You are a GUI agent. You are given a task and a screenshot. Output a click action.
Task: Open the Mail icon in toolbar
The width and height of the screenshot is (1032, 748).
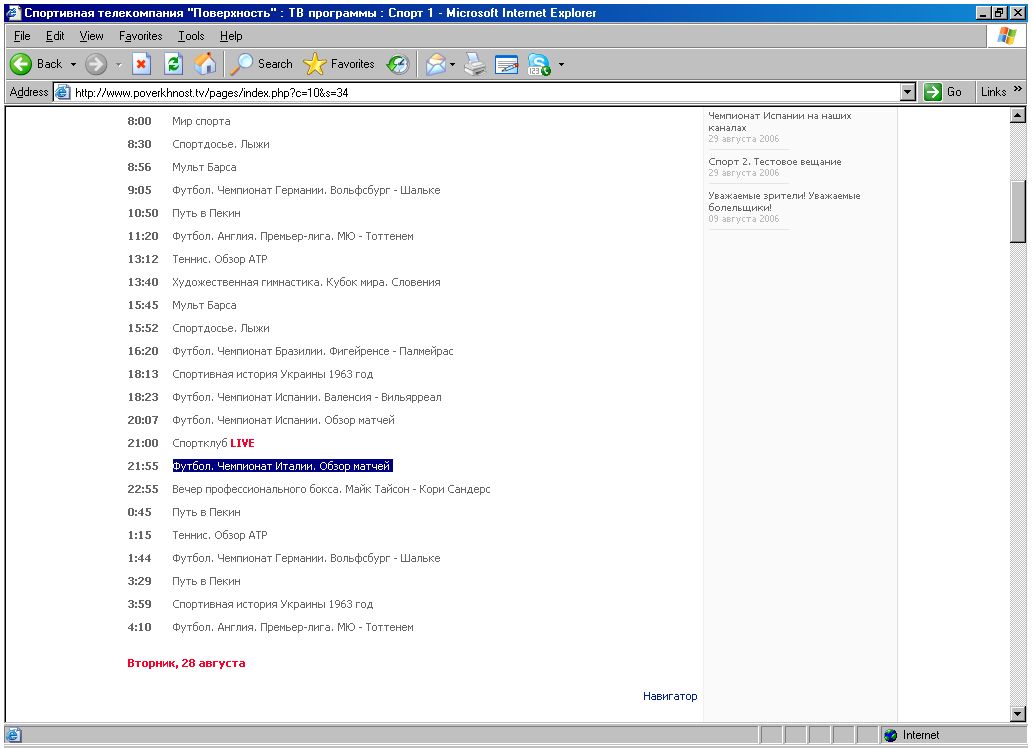click(435, 64)
